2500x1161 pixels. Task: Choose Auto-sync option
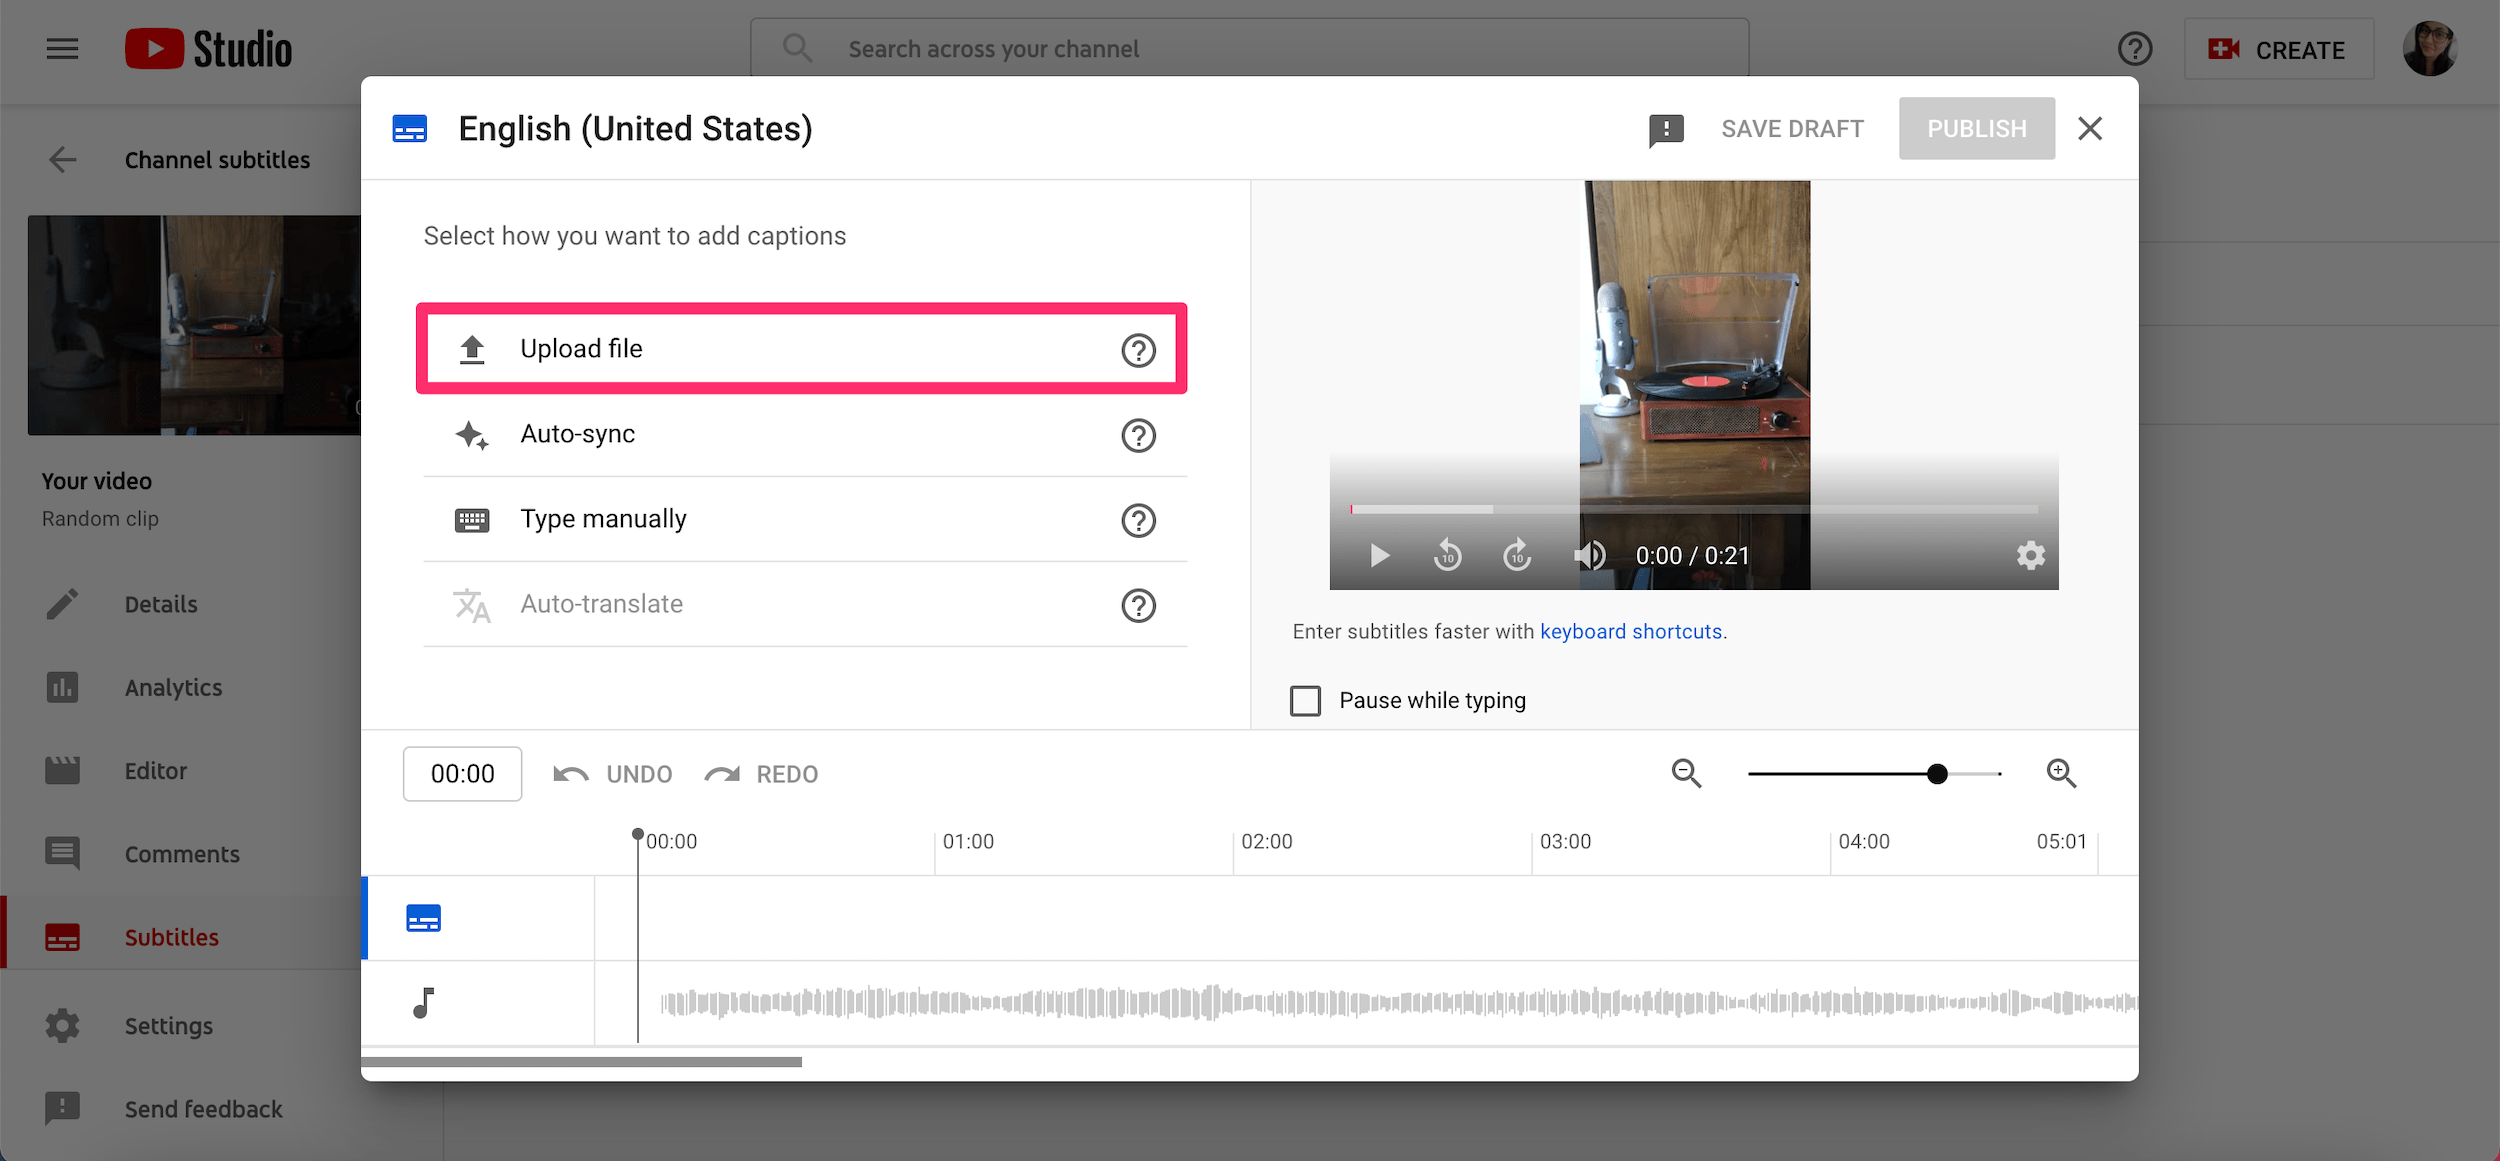(x=805, y=434)
